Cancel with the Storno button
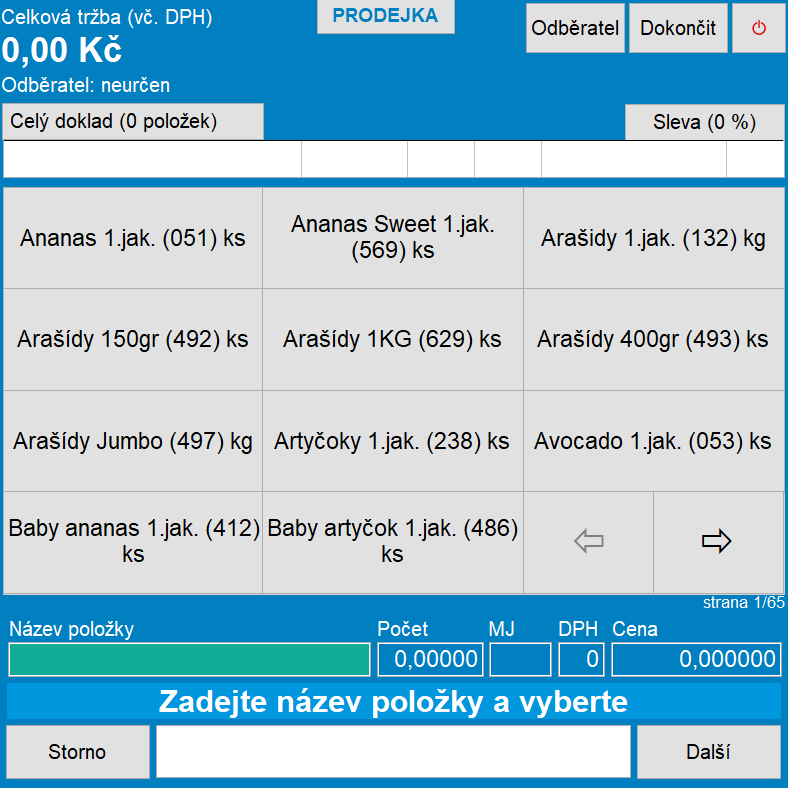This screenshot has width=788, height=788. [77, 752]
